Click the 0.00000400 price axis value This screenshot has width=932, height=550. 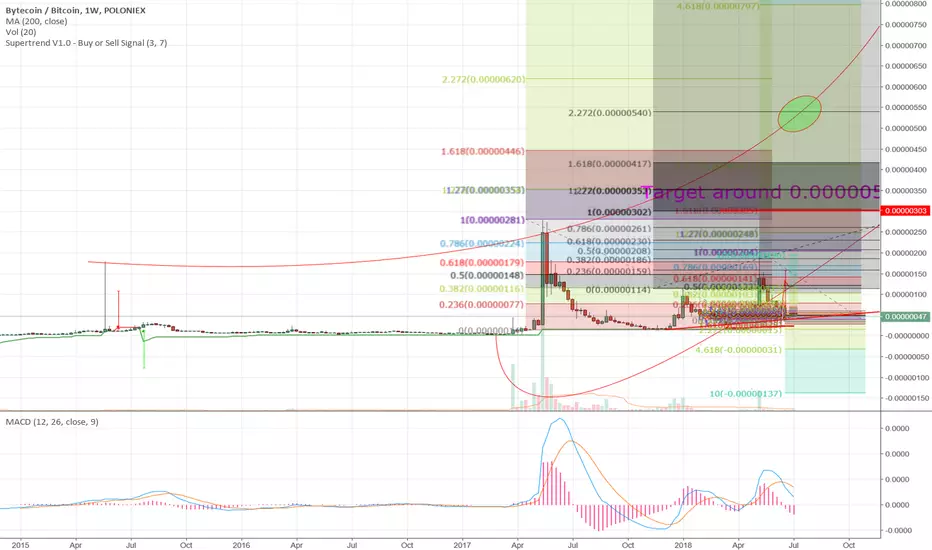click(x=906, y=170)
